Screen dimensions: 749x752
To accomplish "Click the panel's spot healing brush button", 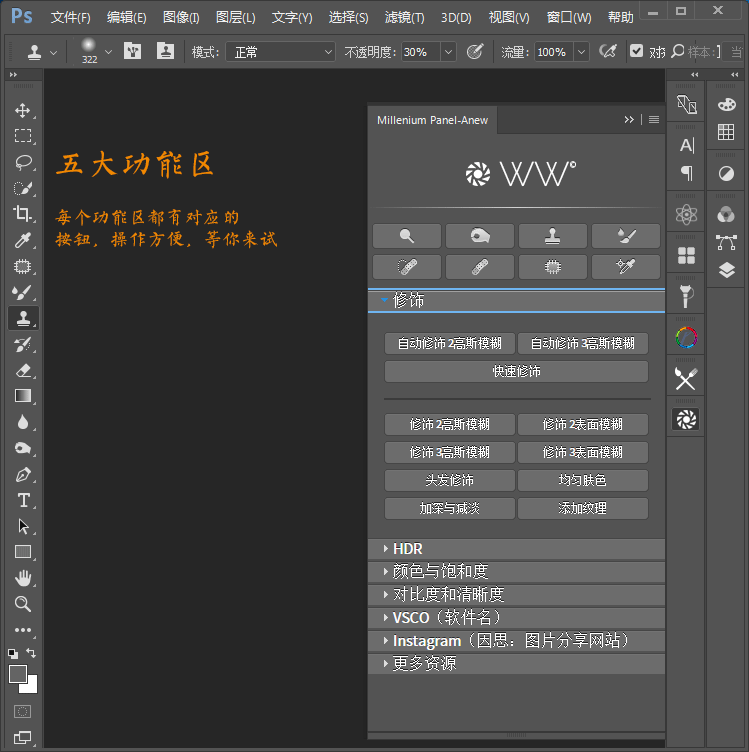I will [x=407, y=267].
